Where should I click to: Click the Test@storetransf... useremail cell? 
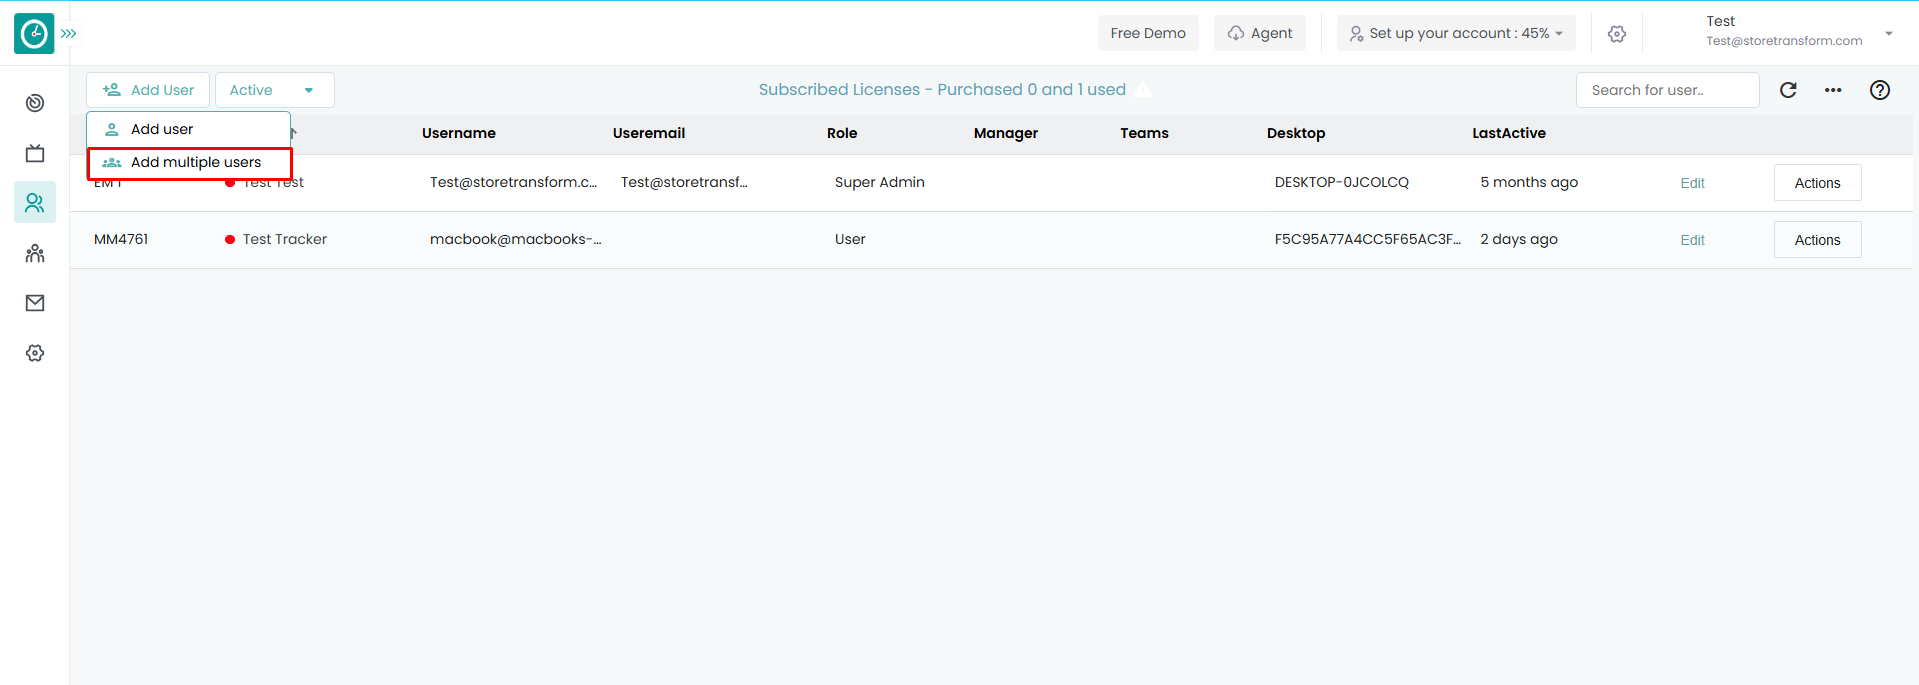pos(684,182)
